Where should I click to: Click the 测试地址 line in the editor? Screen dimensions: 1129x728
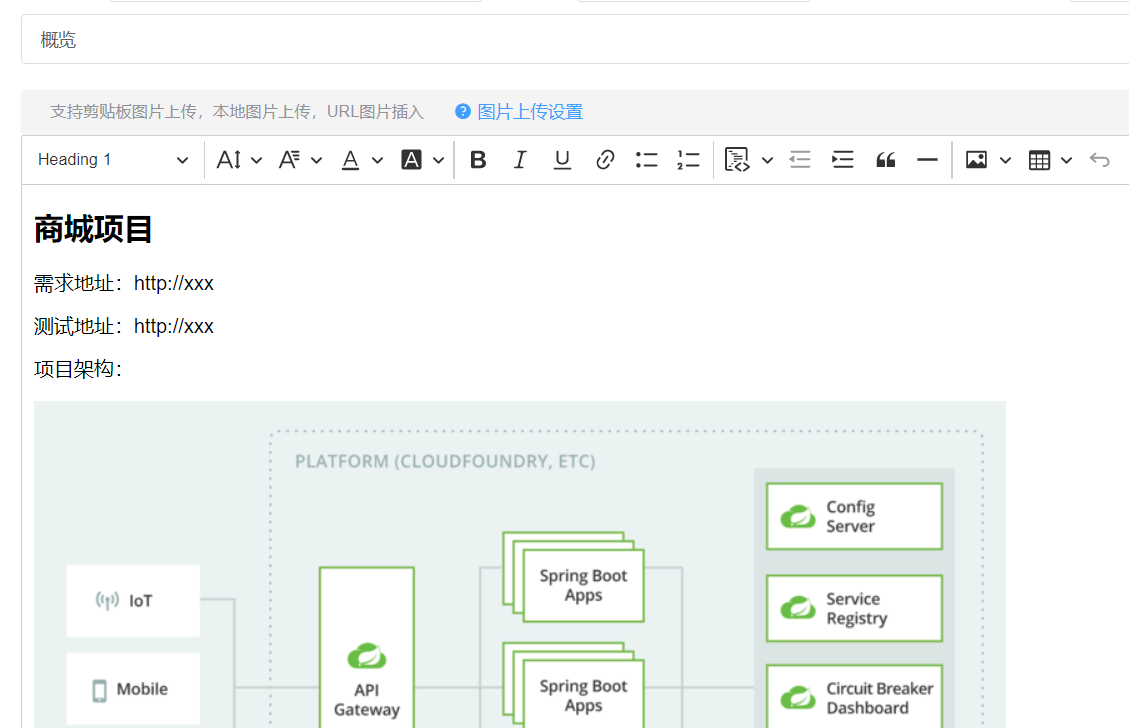pos(124,326)
